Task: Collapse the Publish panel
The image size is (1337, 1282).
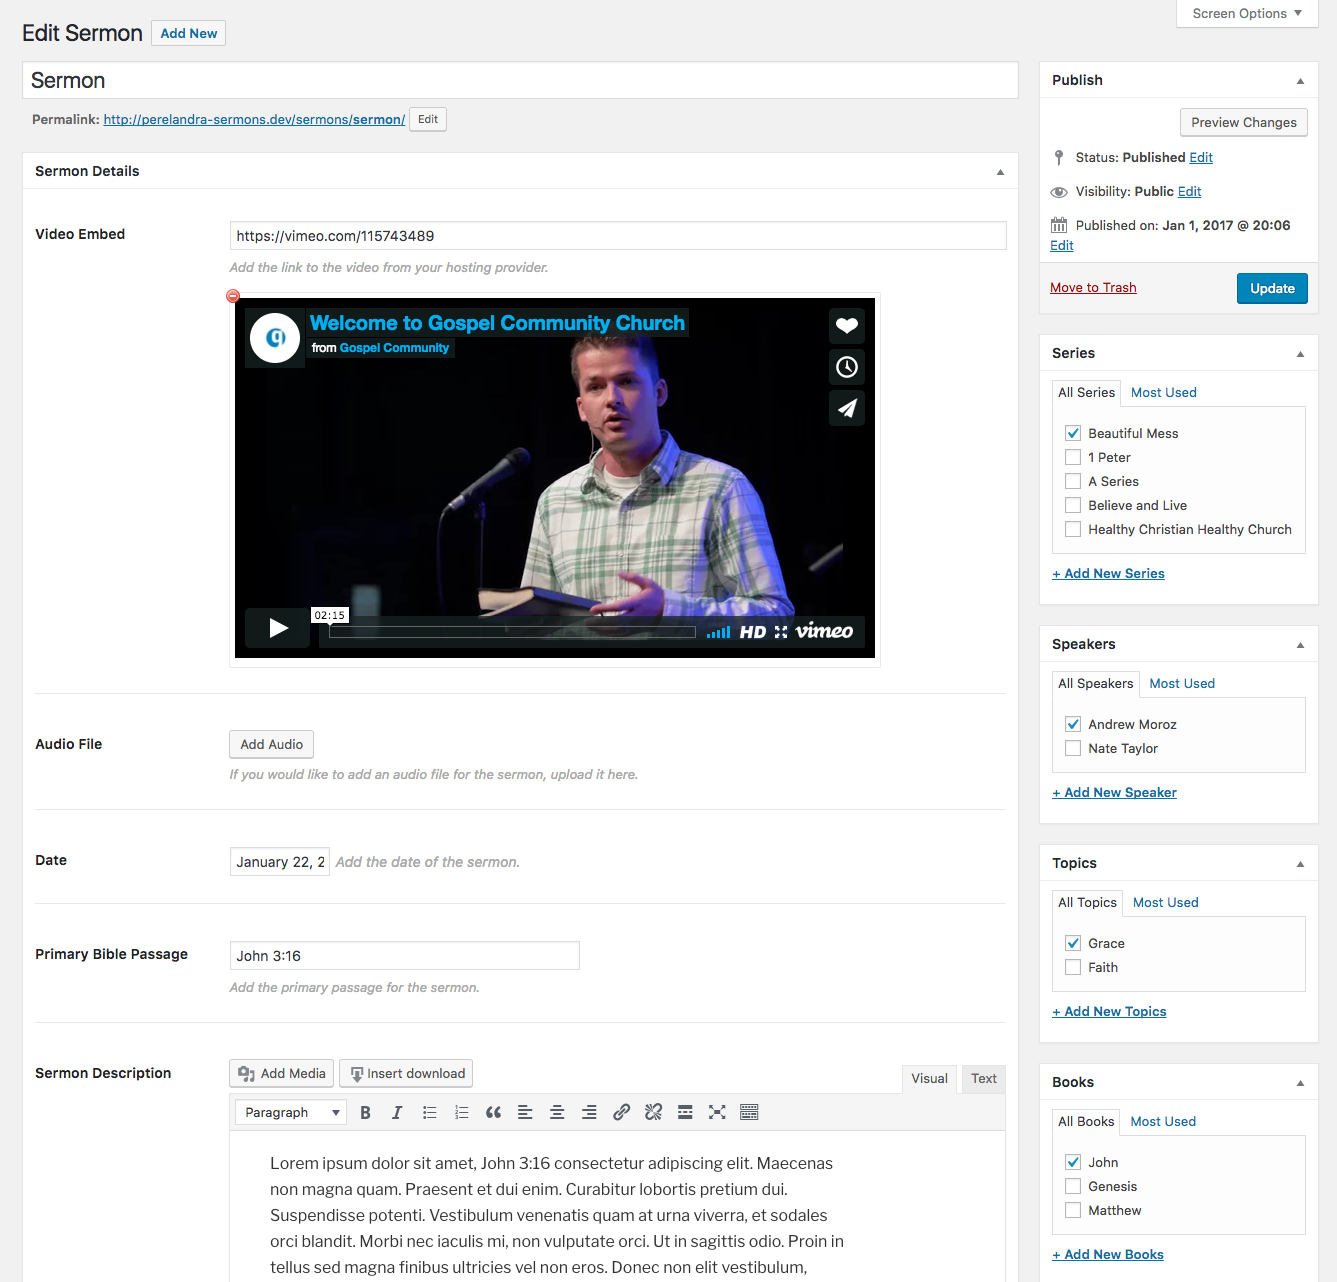Action: [x=1300, y=81]
